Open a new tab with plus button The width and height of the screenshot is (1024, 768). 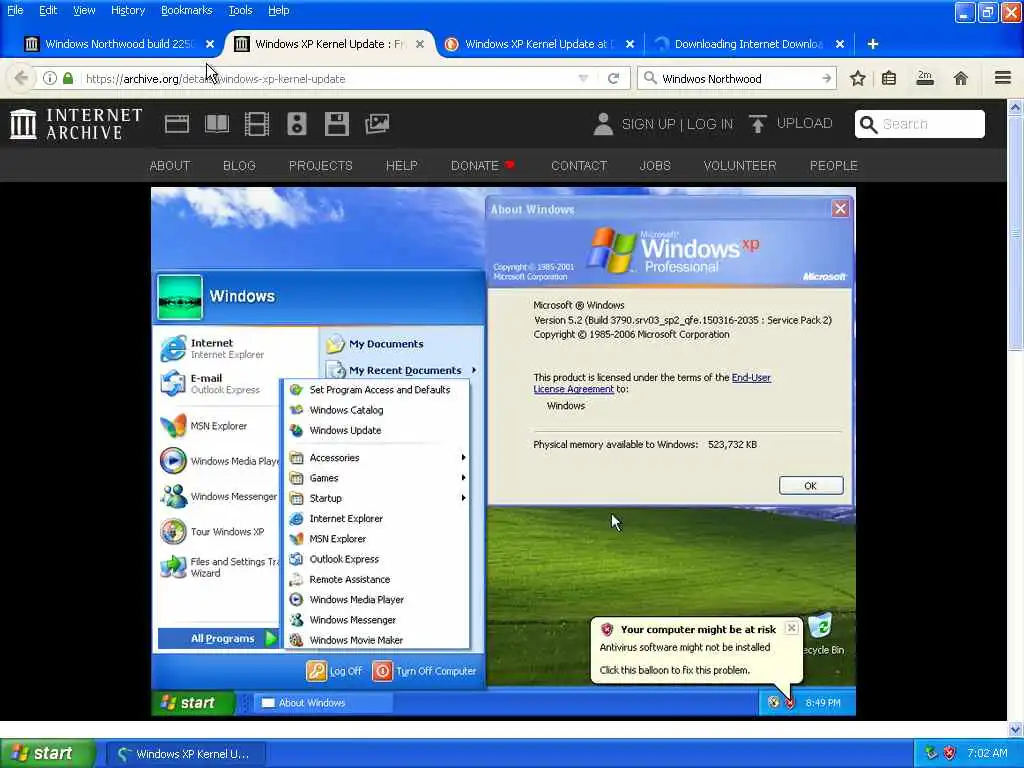pyautogui.click(x=873, y=44)
